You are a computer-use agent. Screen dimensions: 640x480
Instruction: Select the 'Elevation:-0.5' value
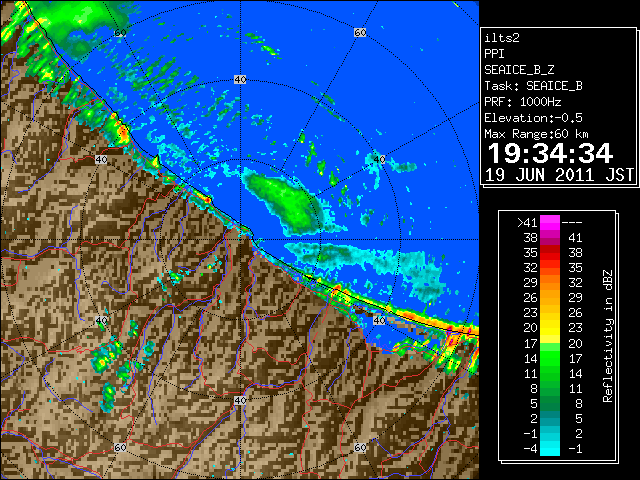click(x=533, y=118)
